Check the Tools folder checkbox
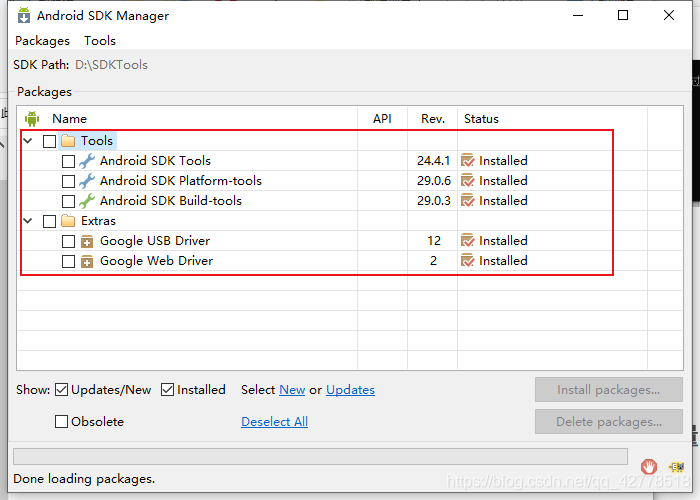The width and height of the screenshot is (700, 500). [49, 142]
